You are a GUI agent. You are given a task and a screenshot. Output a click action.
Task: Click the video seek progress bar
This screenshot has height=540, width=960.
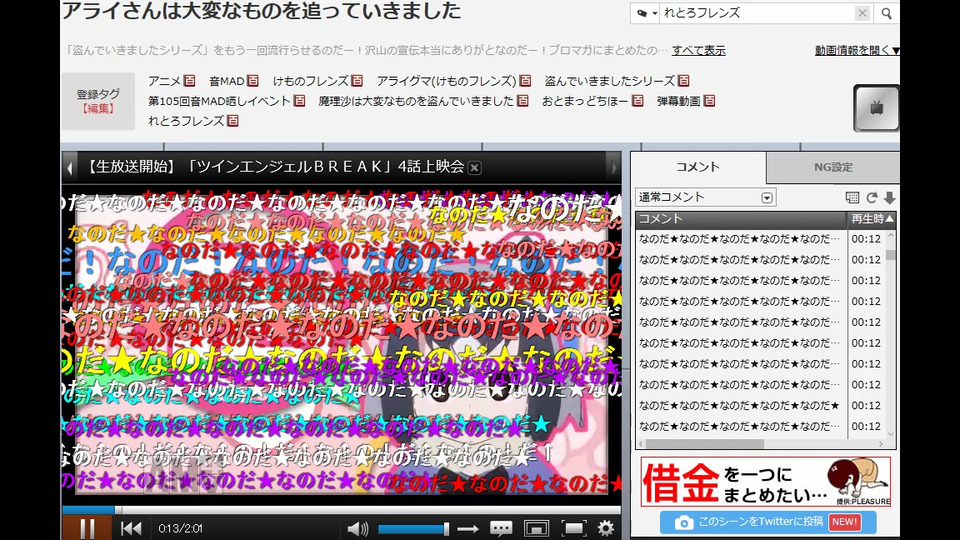pyautogui.click(x=342, y=509)
